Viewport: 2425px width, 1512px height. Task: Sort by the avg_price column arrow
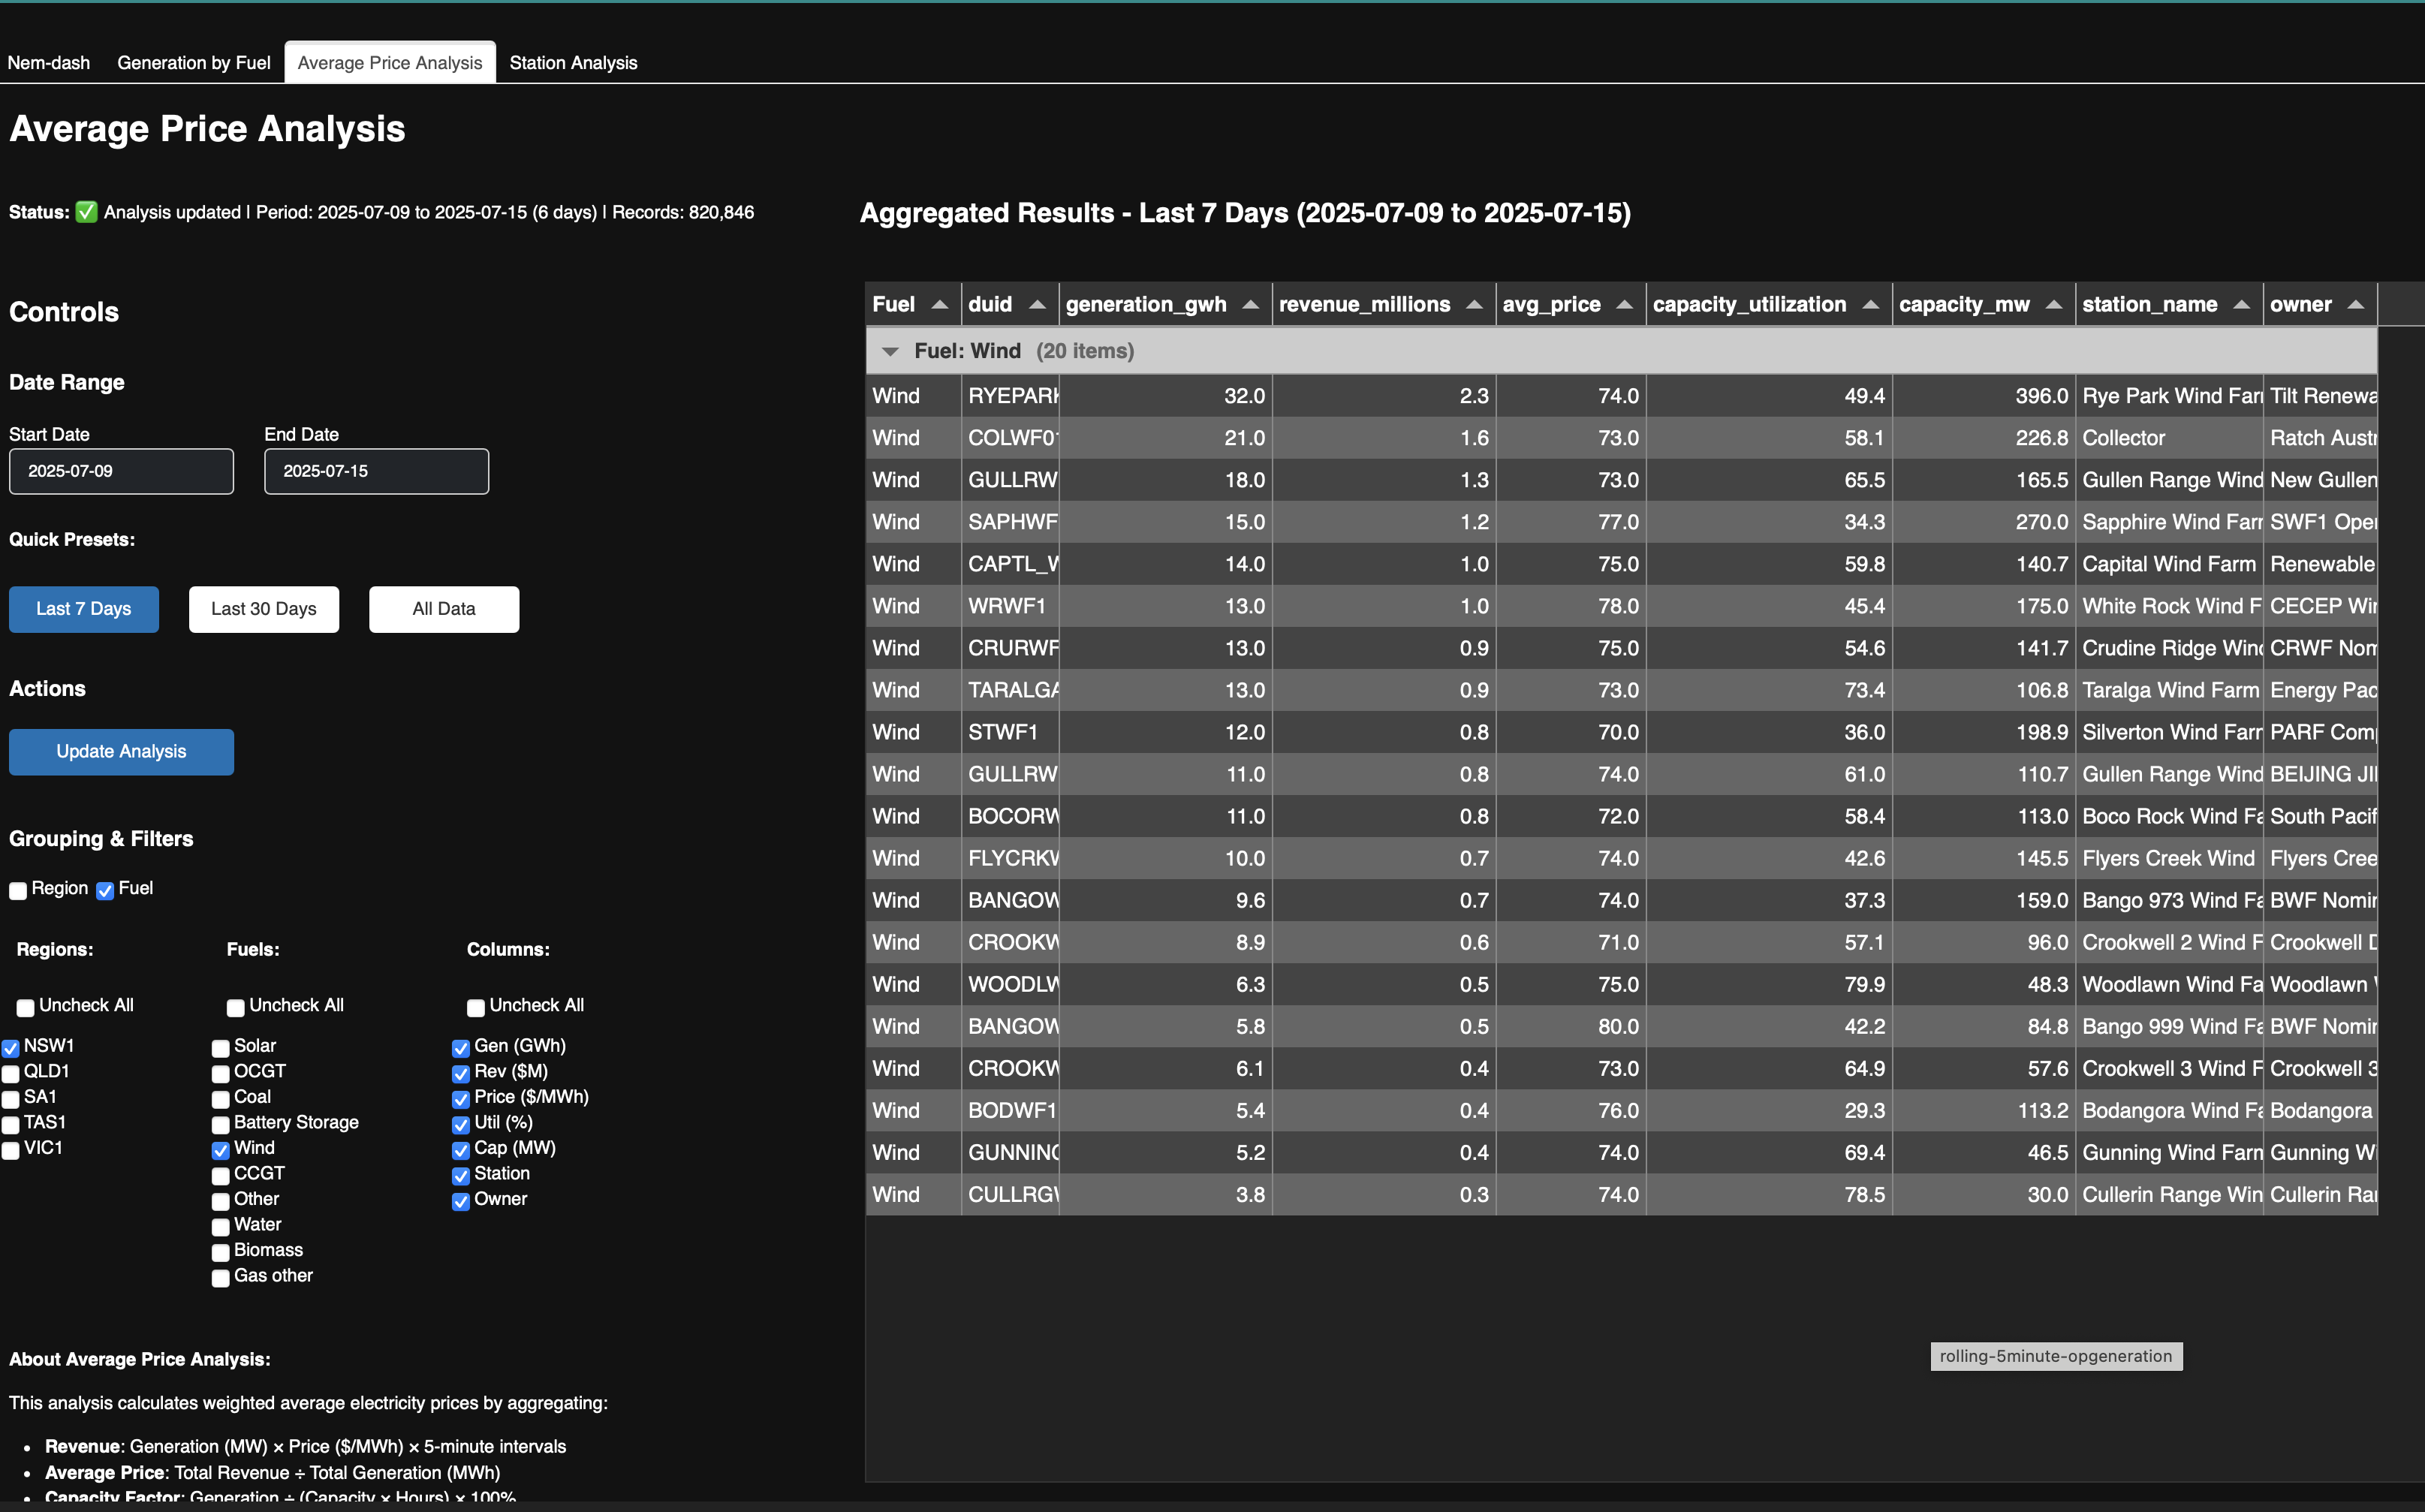click(1624, 305)
